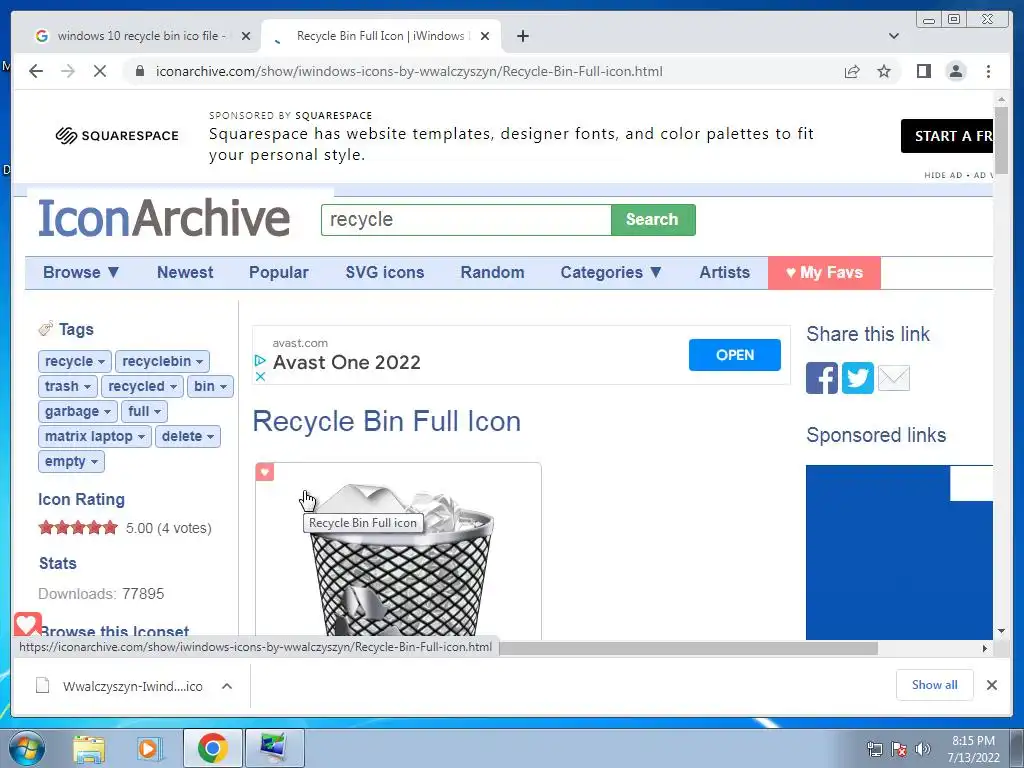Expand the recyclebin tag dropdown

click(199, 362)
